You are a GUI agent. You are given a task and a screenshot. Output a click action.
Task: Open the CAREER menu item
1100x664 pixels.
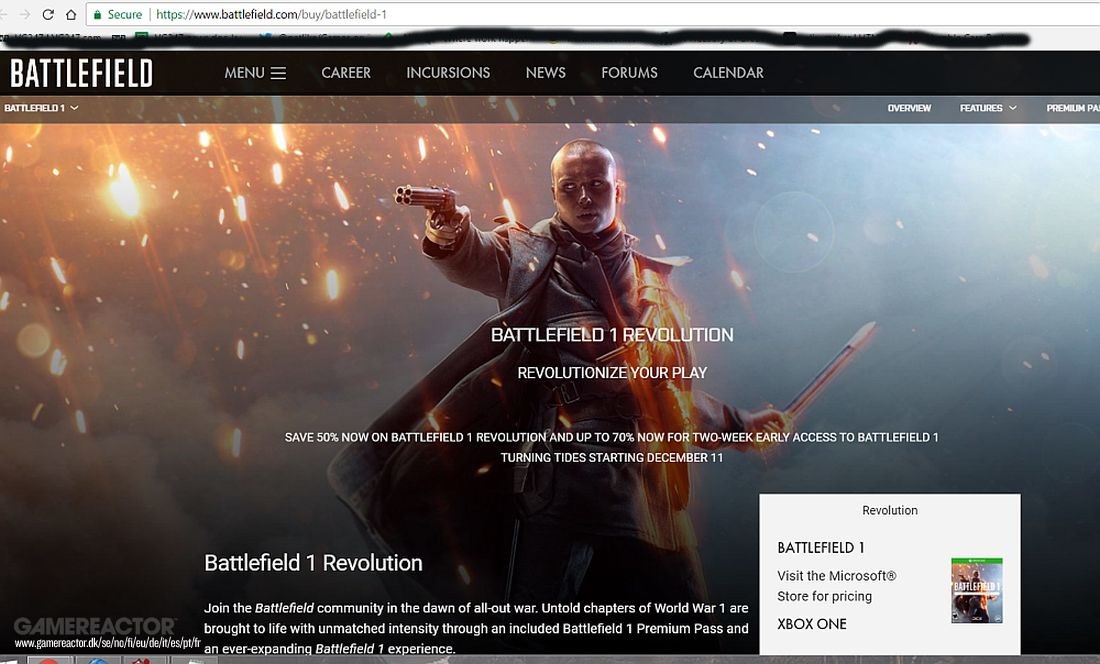(x=345, y=72)
